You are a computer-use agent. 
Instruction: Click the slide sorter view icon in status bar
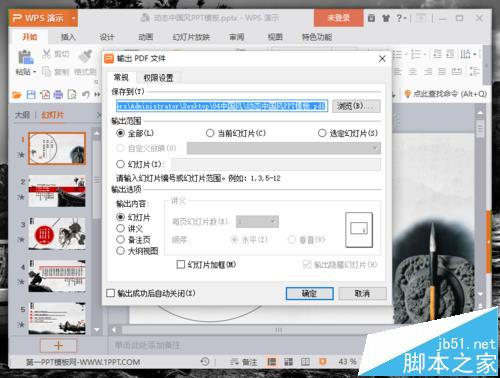coord(288,362)
